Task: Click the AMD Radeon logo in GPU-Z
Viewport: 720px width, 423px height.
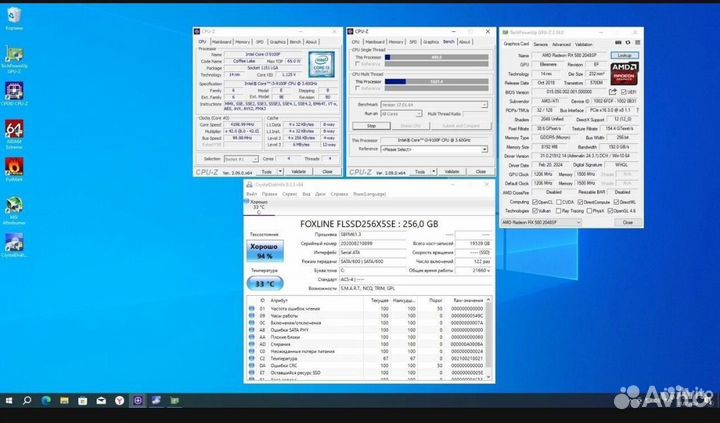Action: coord(624,73)
